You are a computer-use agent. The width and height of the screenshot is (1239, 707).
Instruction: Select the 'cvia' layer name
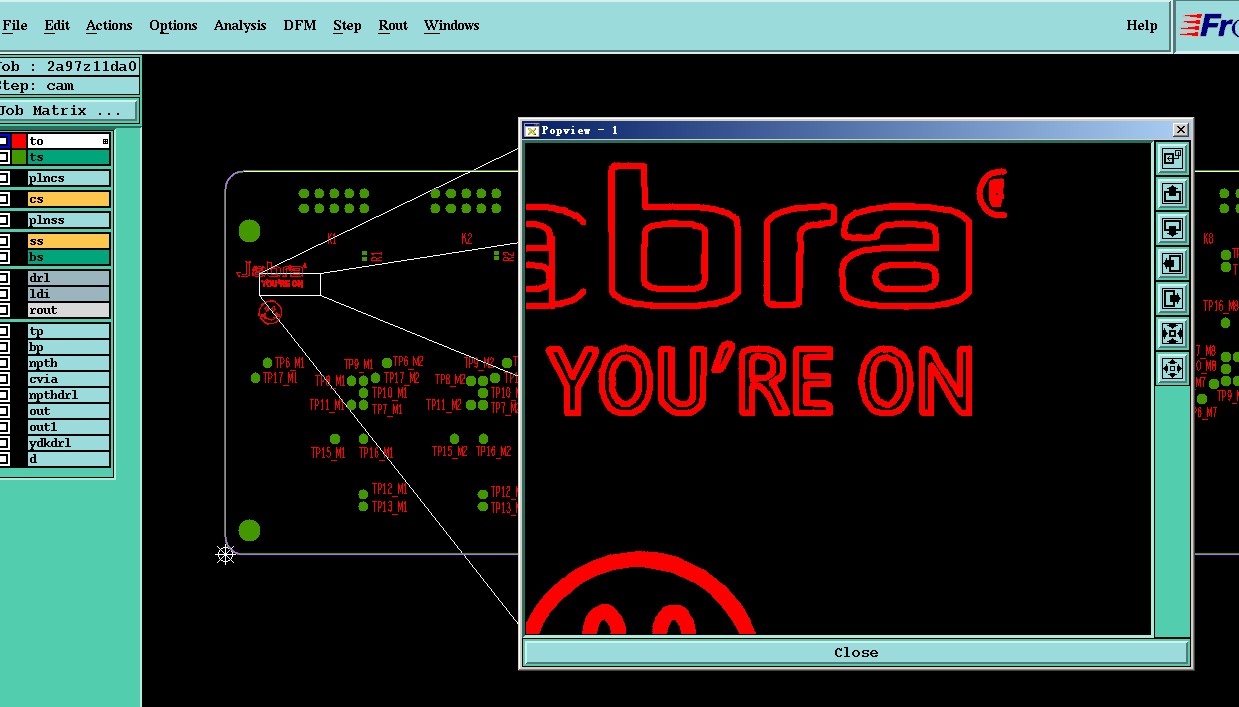(x=69, y=379)
